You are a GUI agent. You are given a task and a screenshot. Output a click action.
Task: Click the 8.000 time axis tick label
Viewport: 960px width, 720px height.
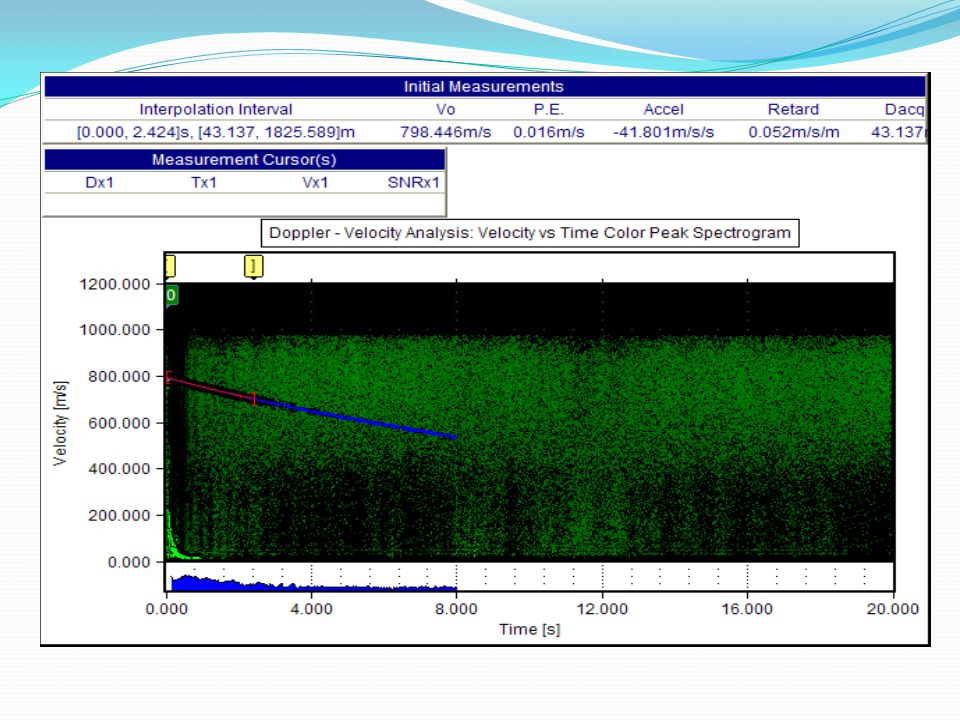tap(456, 609)
